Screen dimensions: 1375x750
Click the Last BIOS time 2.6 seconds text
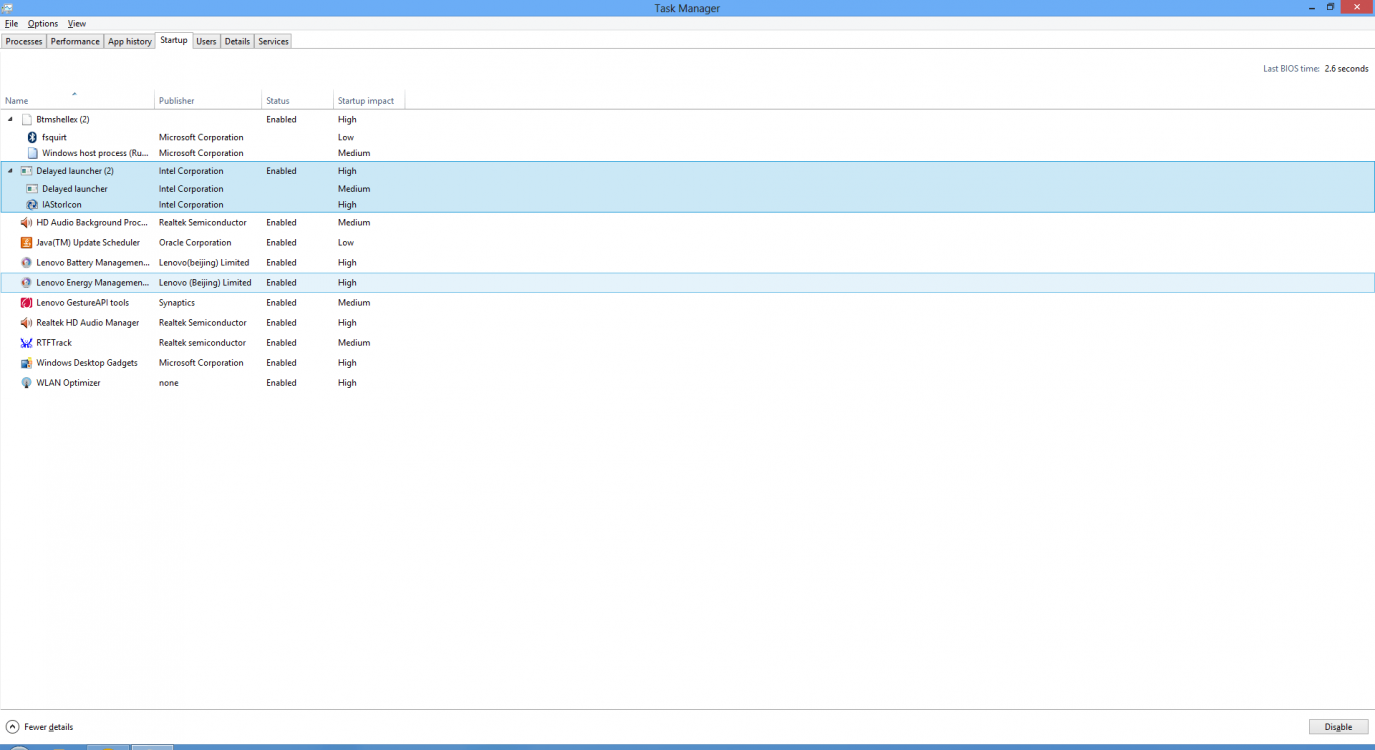(x=1316, y=69)
